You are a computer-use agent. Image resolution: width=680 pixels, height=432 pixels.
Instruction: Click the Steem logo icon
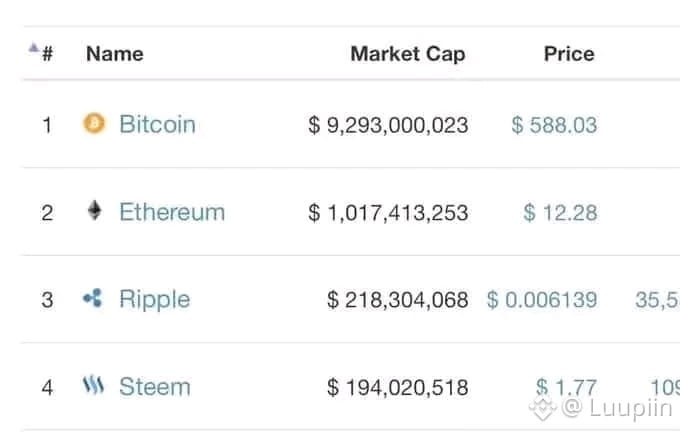pyautogui.click(x=93, y=385)
